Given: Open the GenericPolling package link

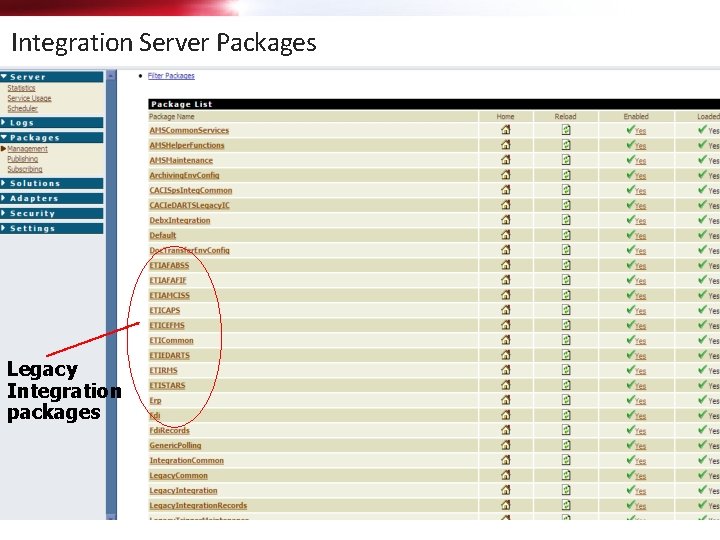Looking at the screenshot, I should tap(175, 445).
